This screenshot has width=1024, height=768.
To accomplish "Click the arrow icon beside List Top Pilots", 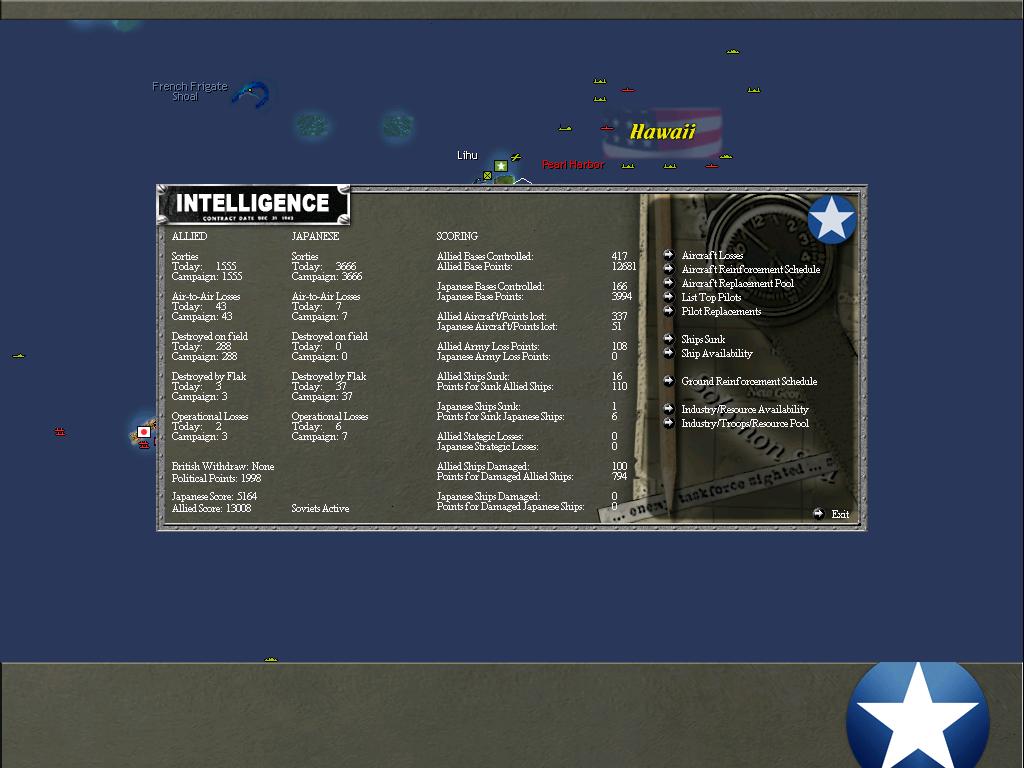I will click(x=668, y=296).
